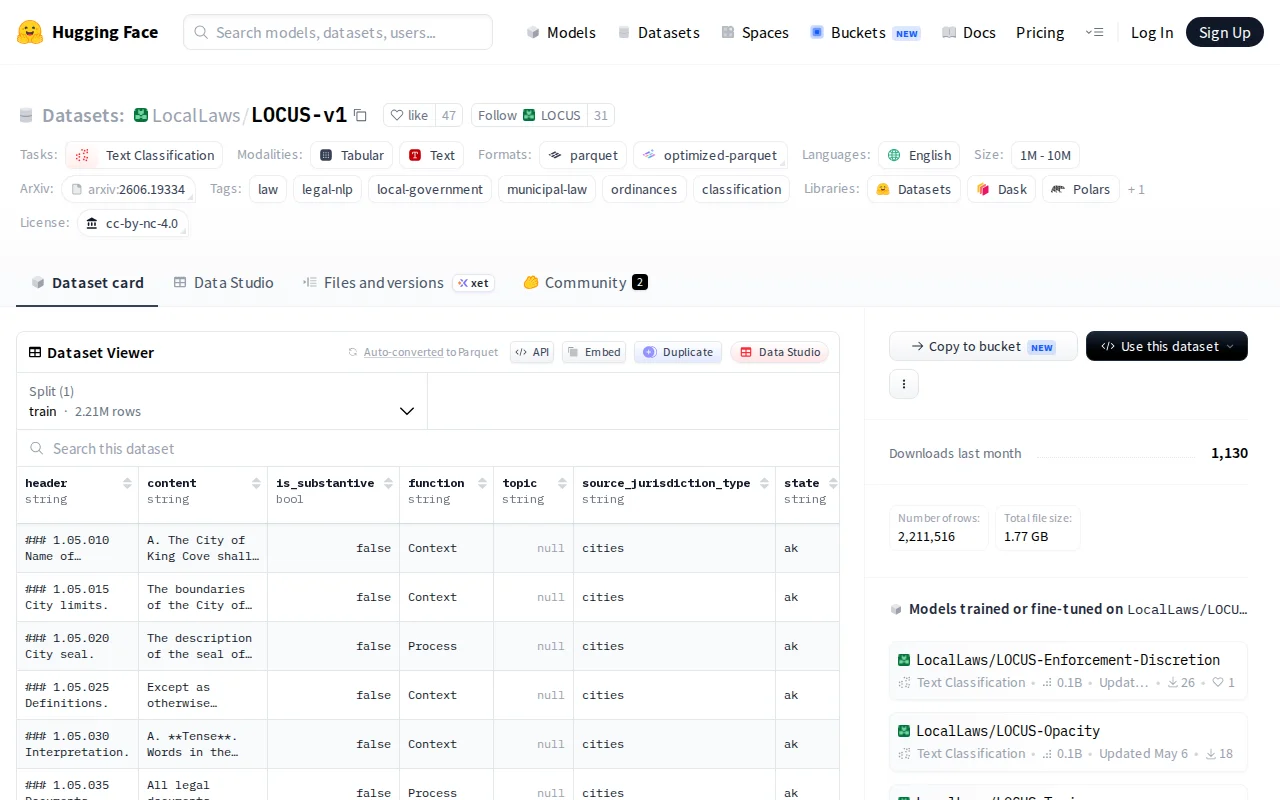Switch to the Dataset card tab
This screenshot has height=800, width=1280.
(87, 283)
